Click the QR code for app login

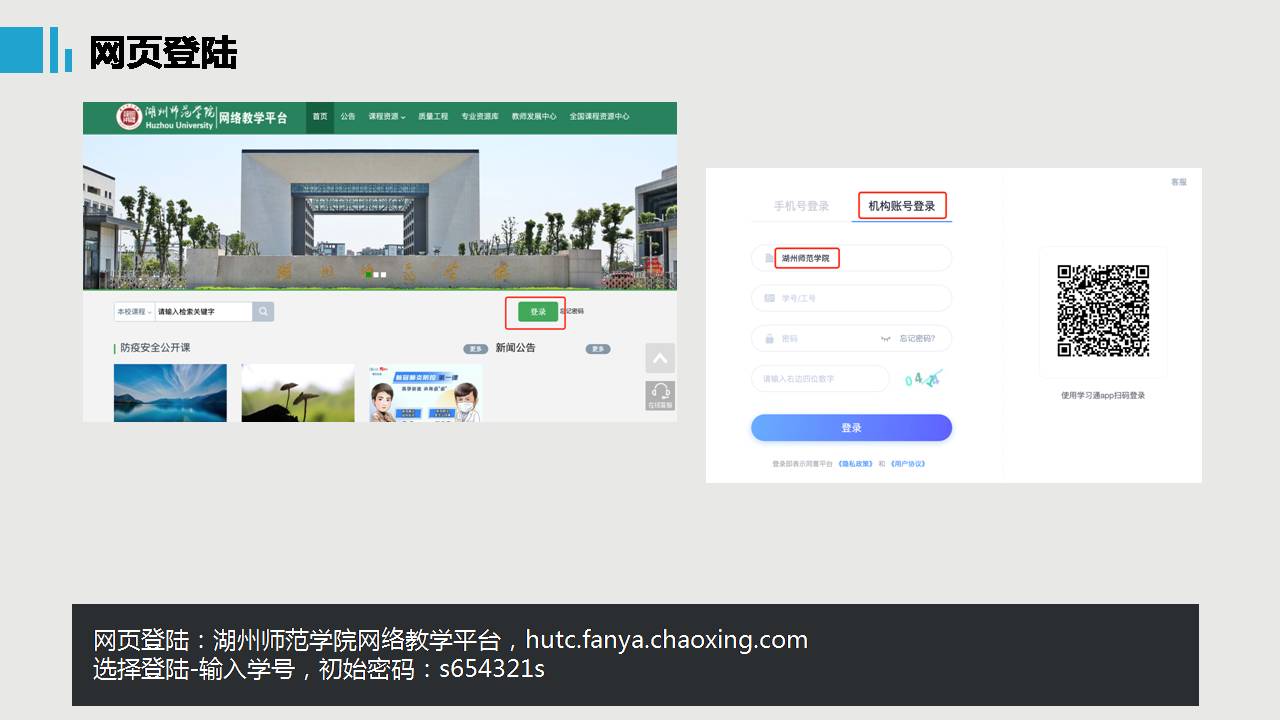1103,311
